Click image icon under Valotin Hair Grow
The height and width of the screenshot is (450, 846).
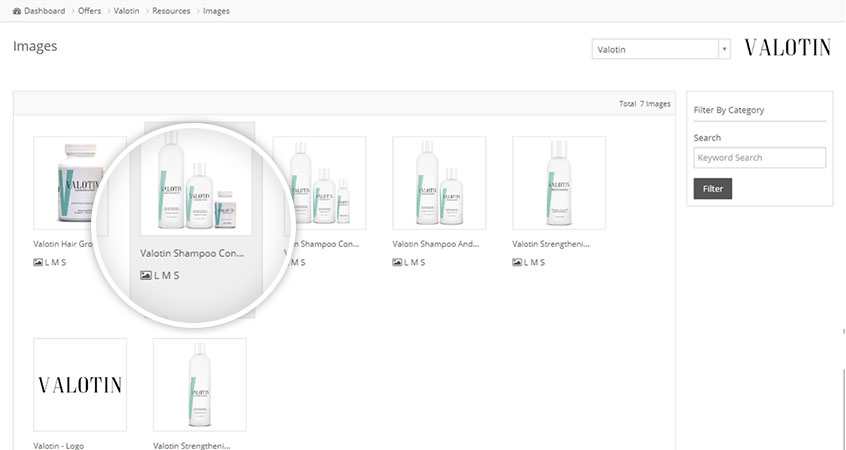click(38, 262)
